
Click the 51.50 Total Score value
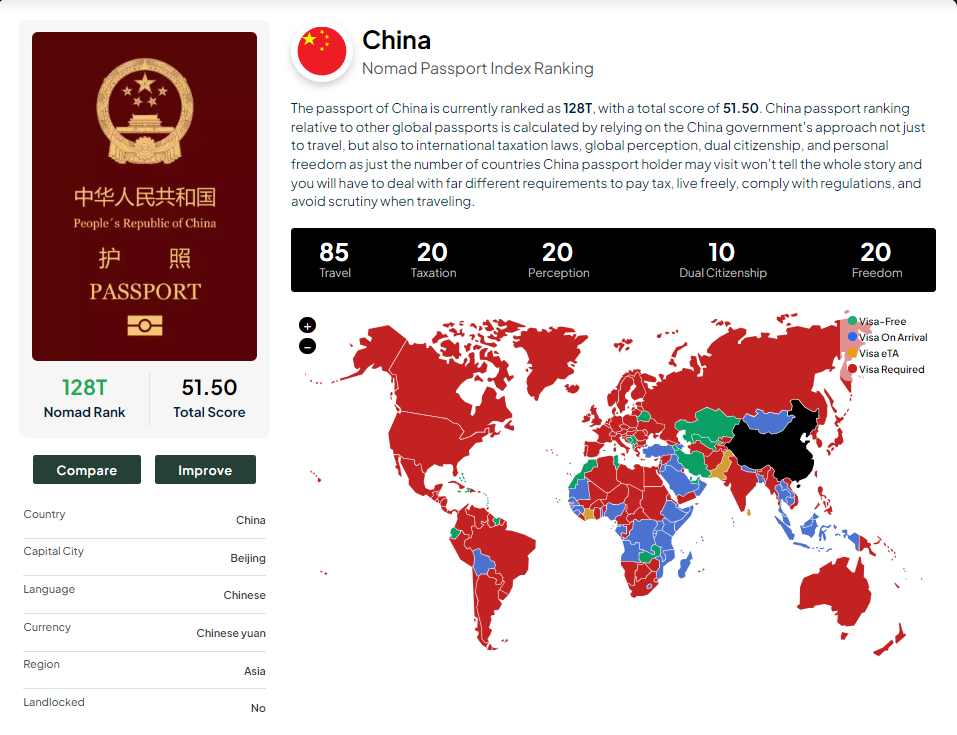click(x=209, y=388)
